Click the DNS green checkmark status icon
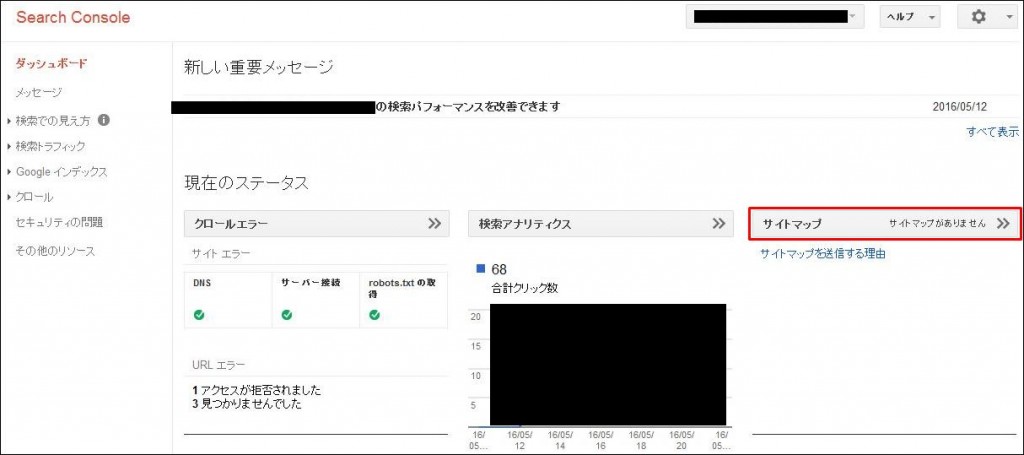Viewport: 1024px width, 455px height. pyautogui.click(x=199, y=314)
